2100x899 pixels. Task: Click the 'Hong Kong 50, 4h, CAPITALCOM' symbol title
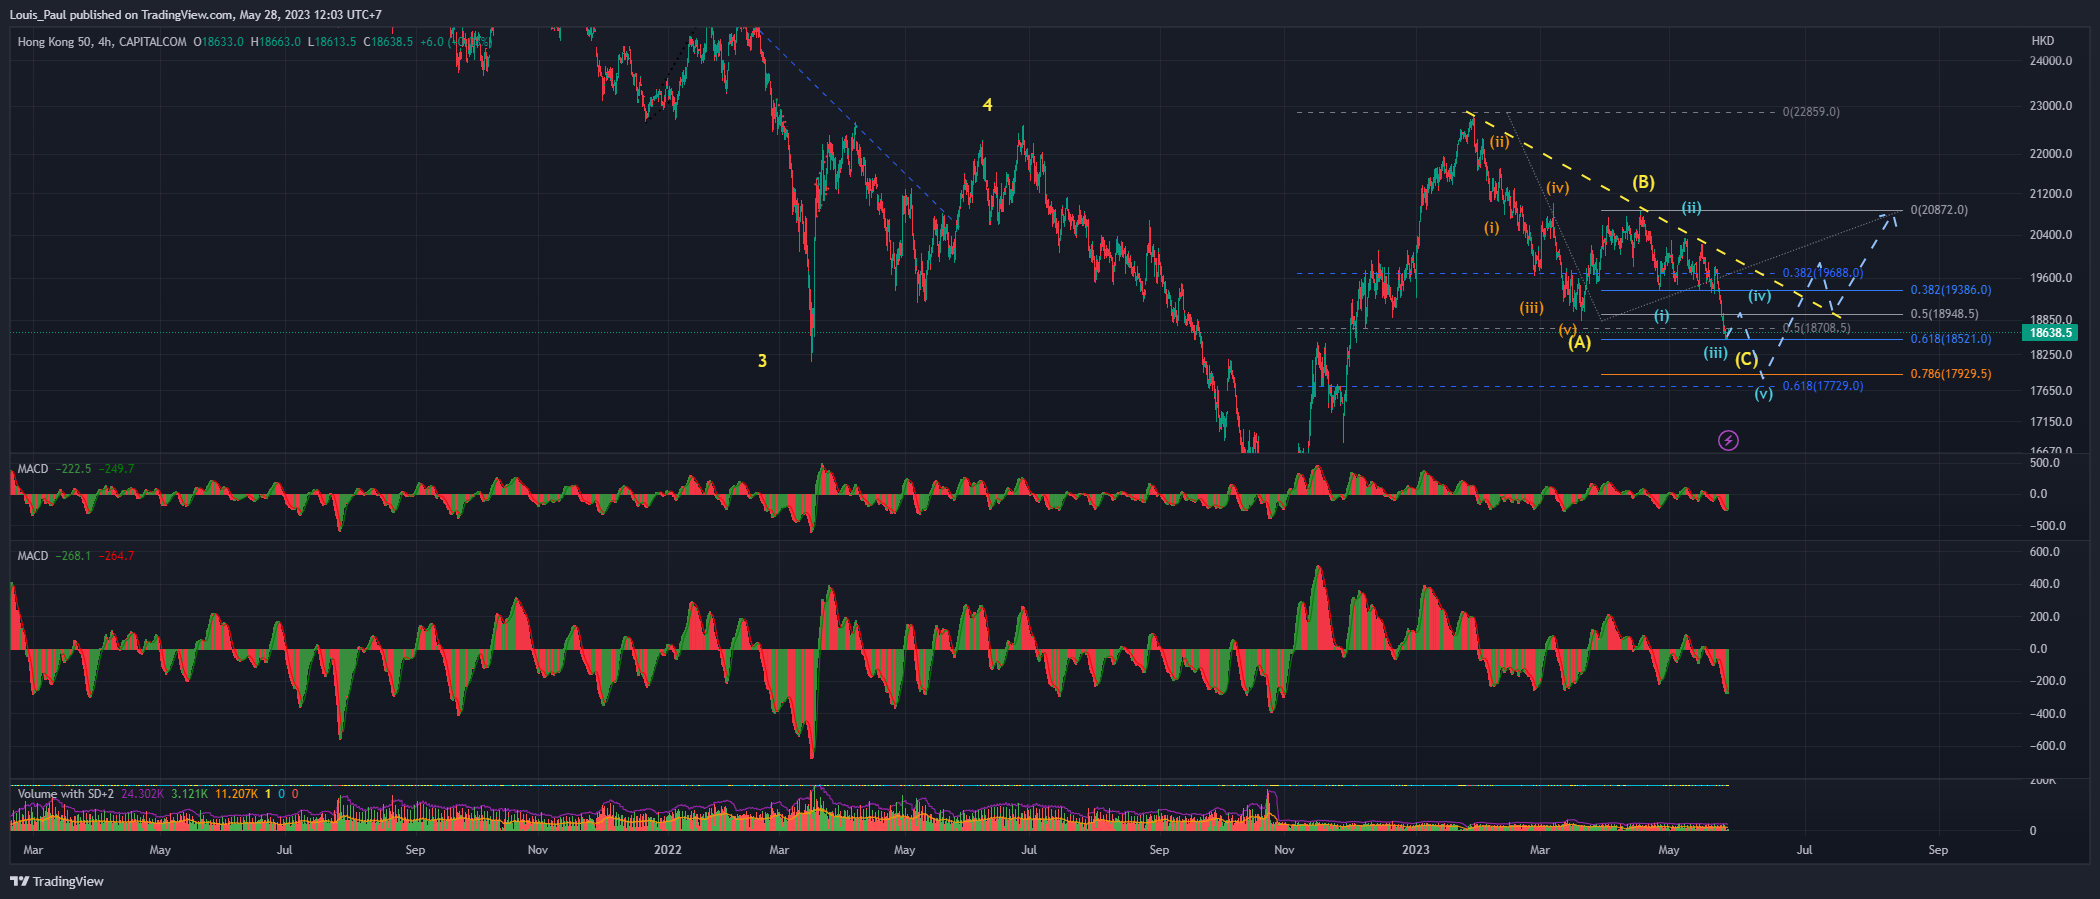click(x=102, y=42)
